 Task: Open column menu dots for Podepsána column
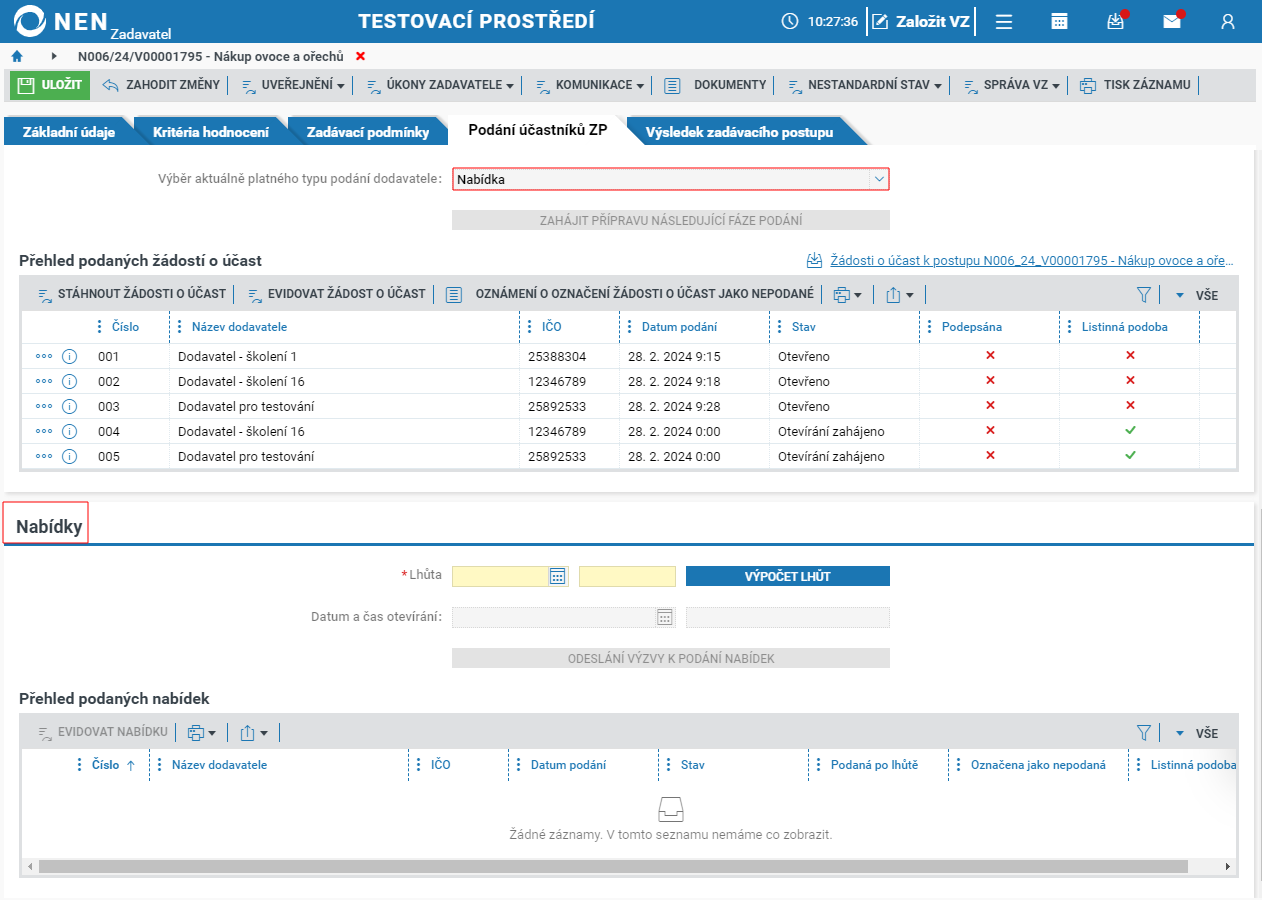tap(928, 327)
